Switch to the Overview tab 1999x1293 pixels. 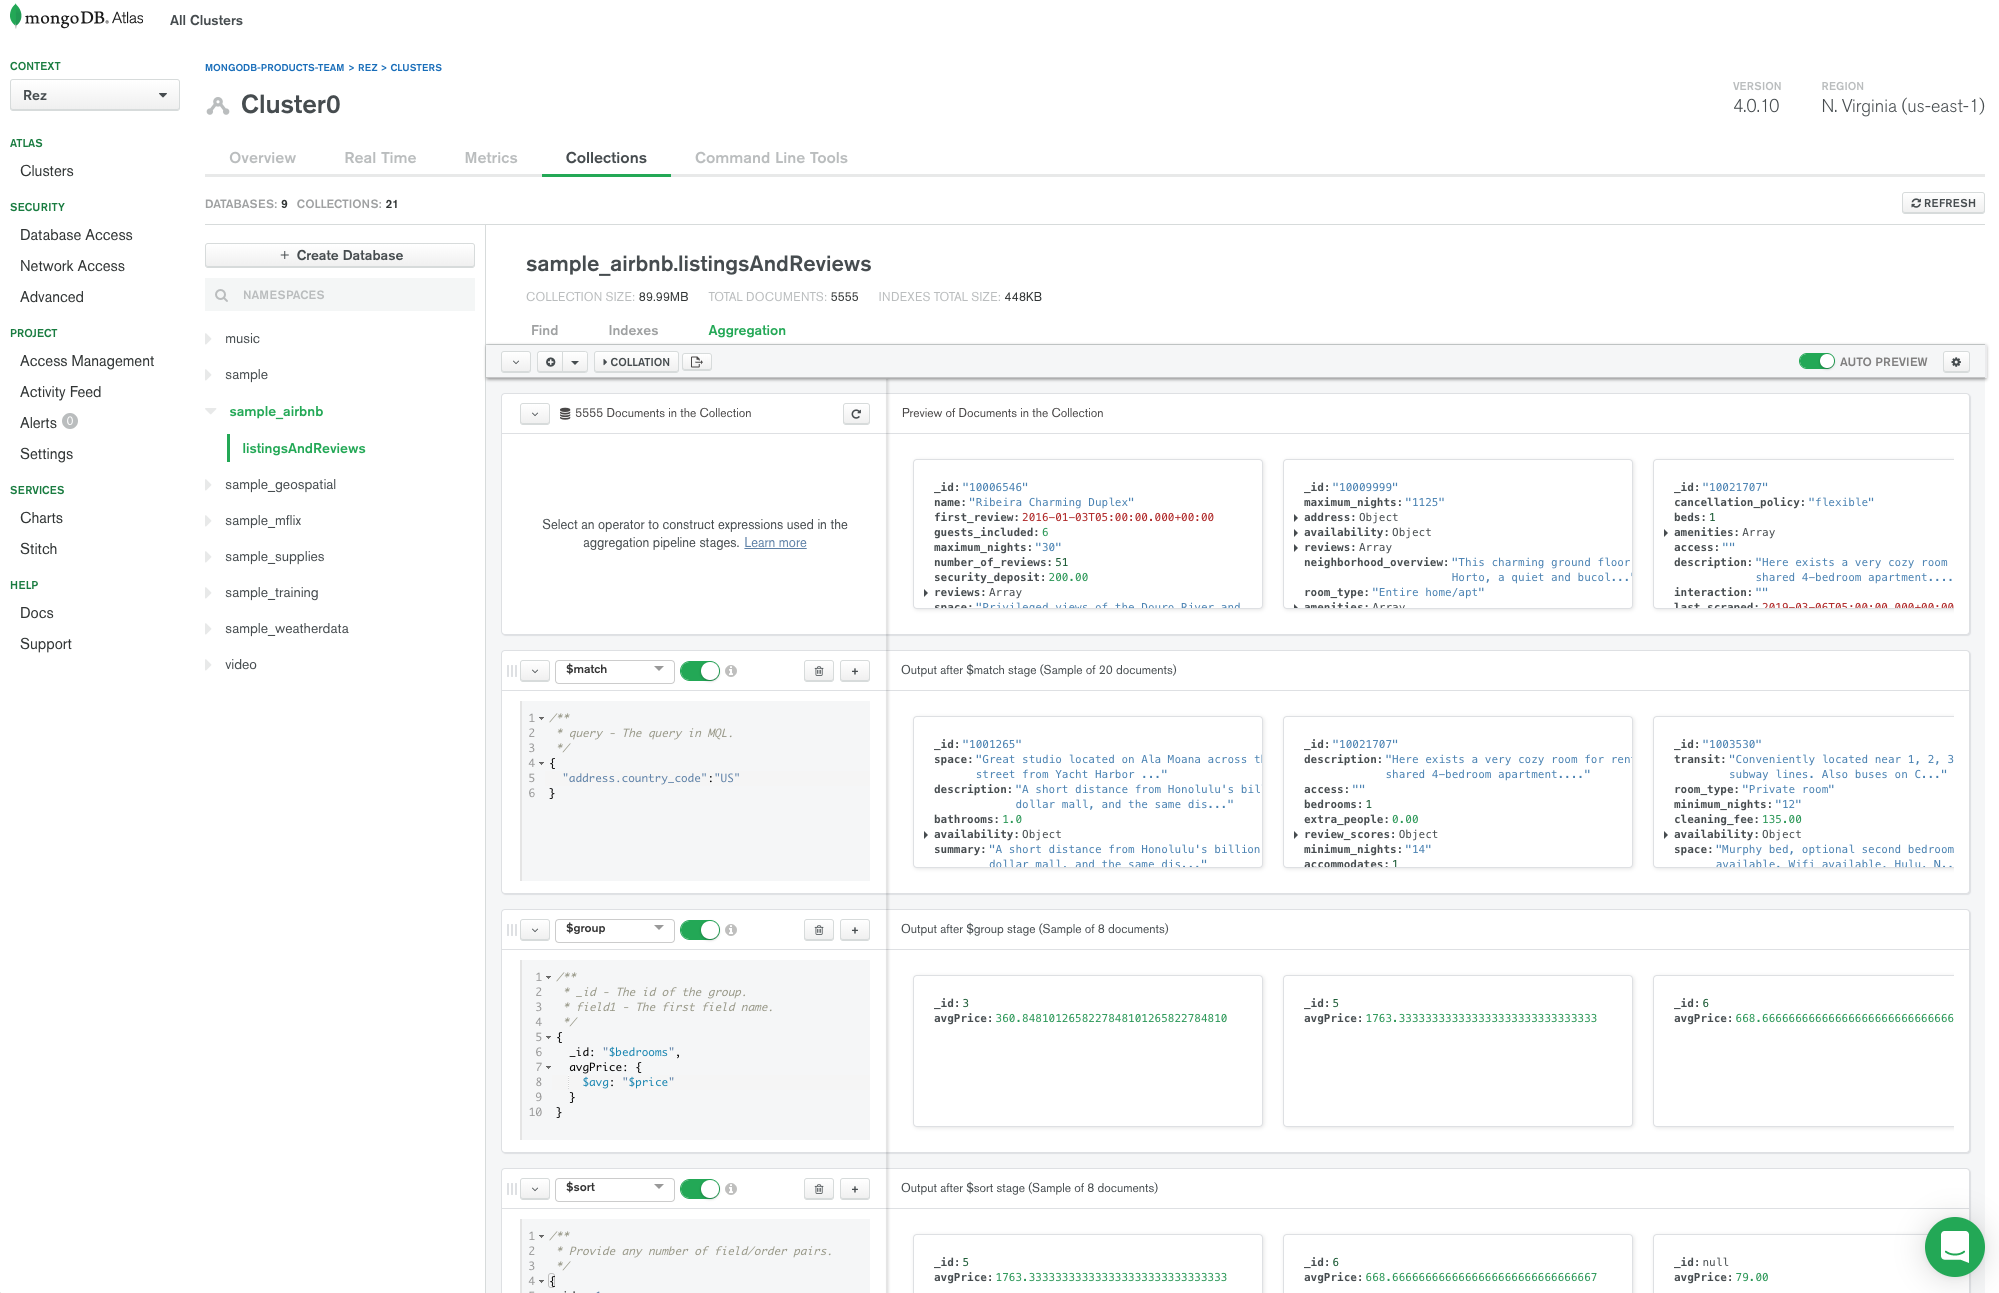pos(262,158)
